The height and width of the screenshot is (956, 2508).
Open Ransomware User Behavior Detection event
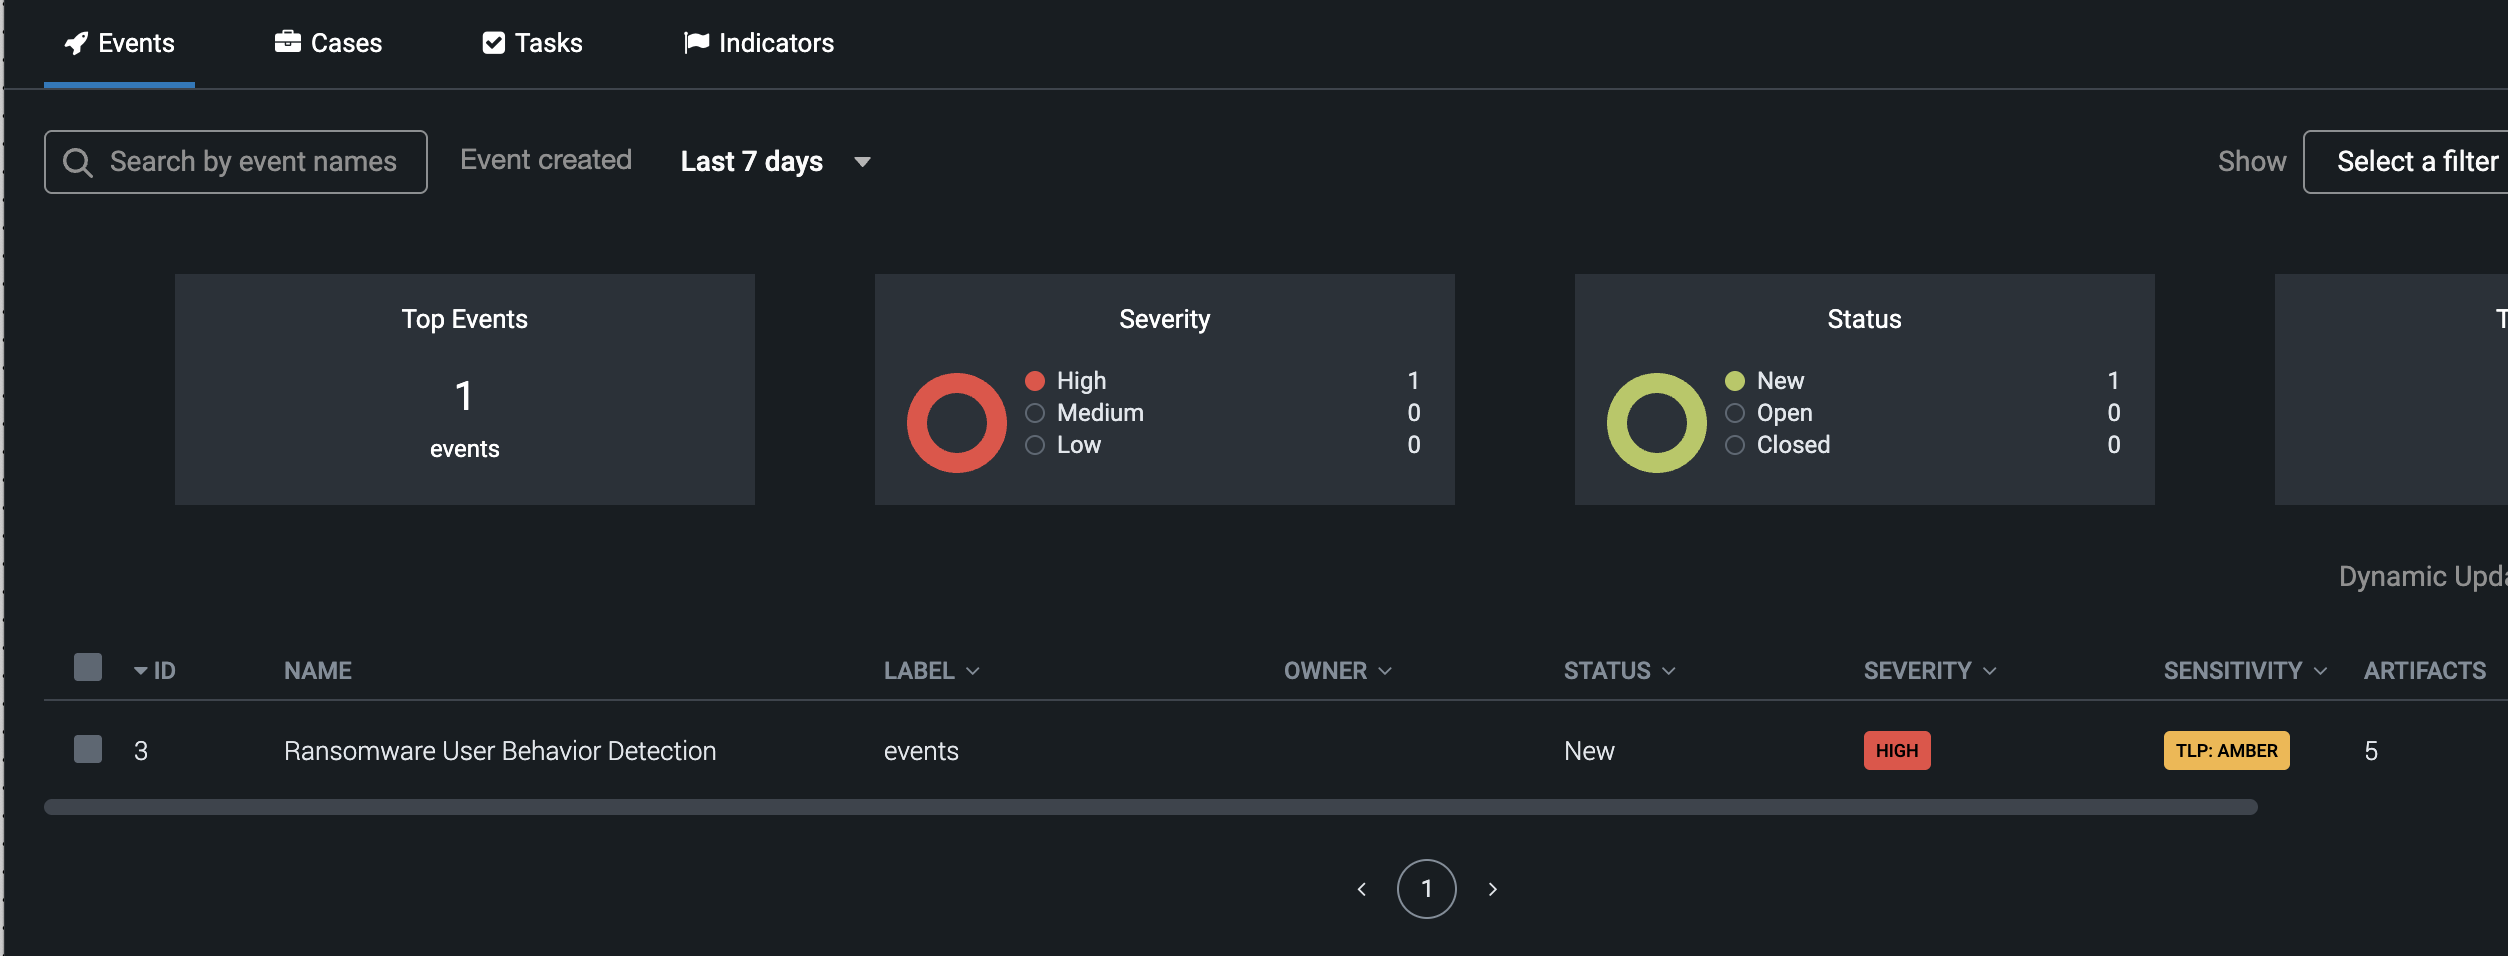click(x=500, y=751)
